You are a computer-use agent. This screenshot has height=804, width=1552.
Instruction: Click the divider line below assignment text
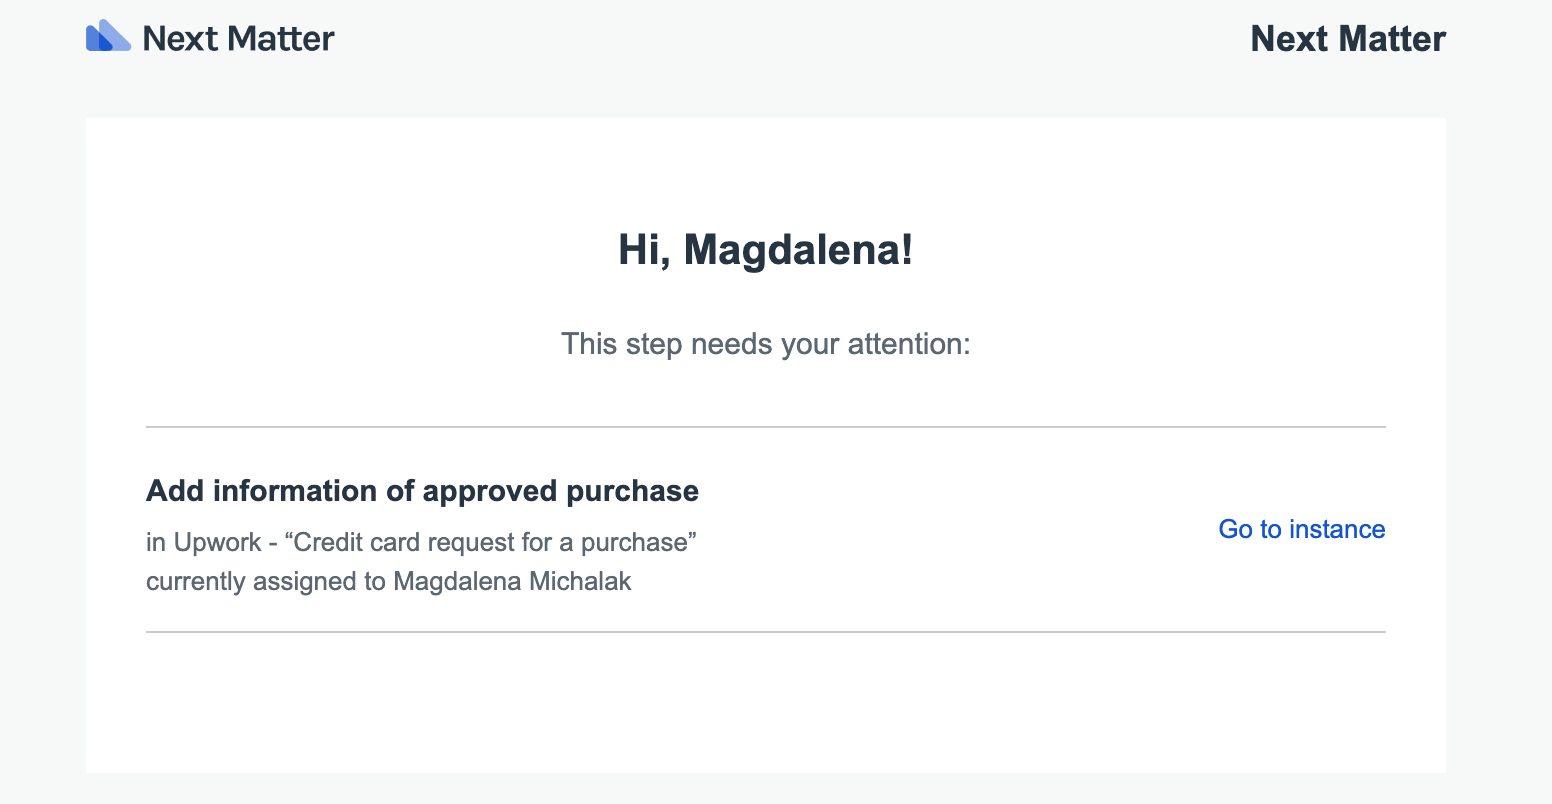pos(765,632)
